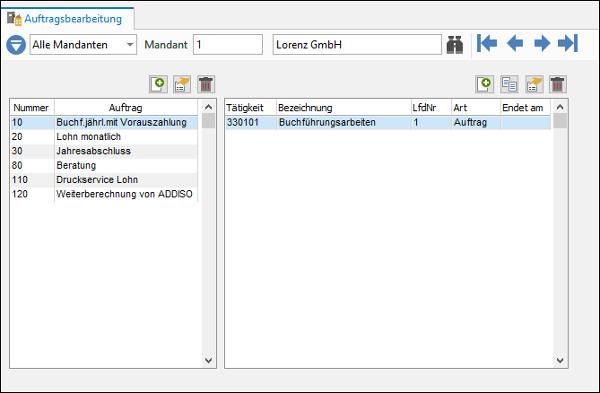Sort by the Art column header

pyautogui.click(x=476, y=108)
